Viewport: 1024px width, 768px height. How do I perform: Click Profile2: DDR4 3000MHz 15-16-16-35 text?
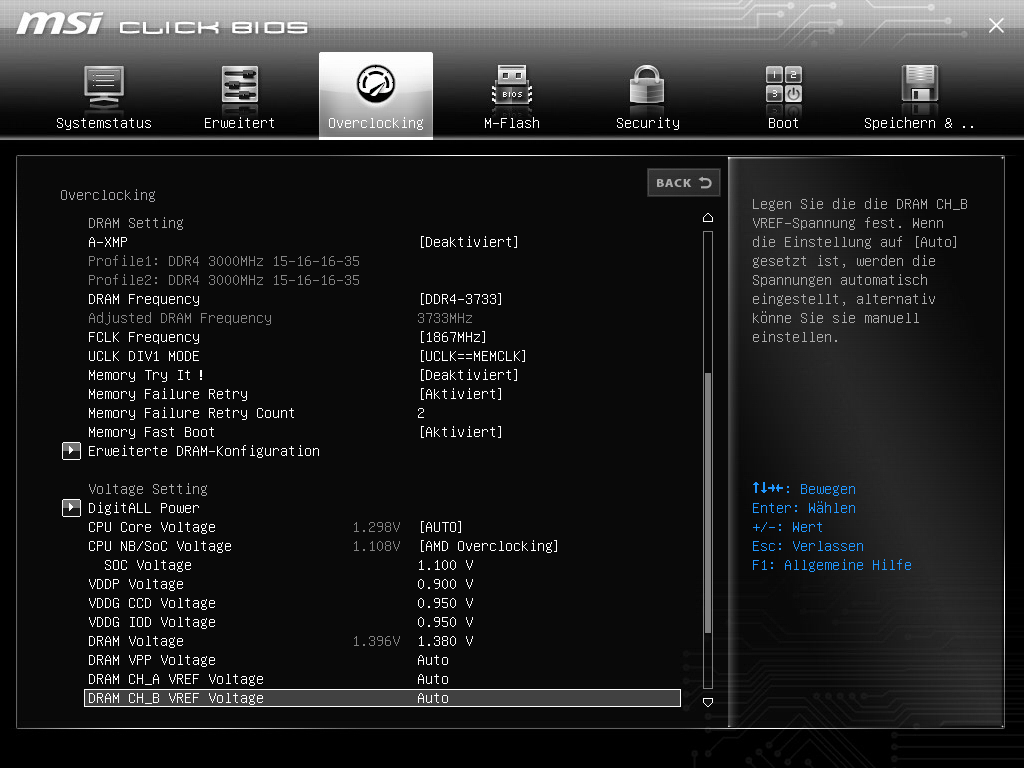224,280
